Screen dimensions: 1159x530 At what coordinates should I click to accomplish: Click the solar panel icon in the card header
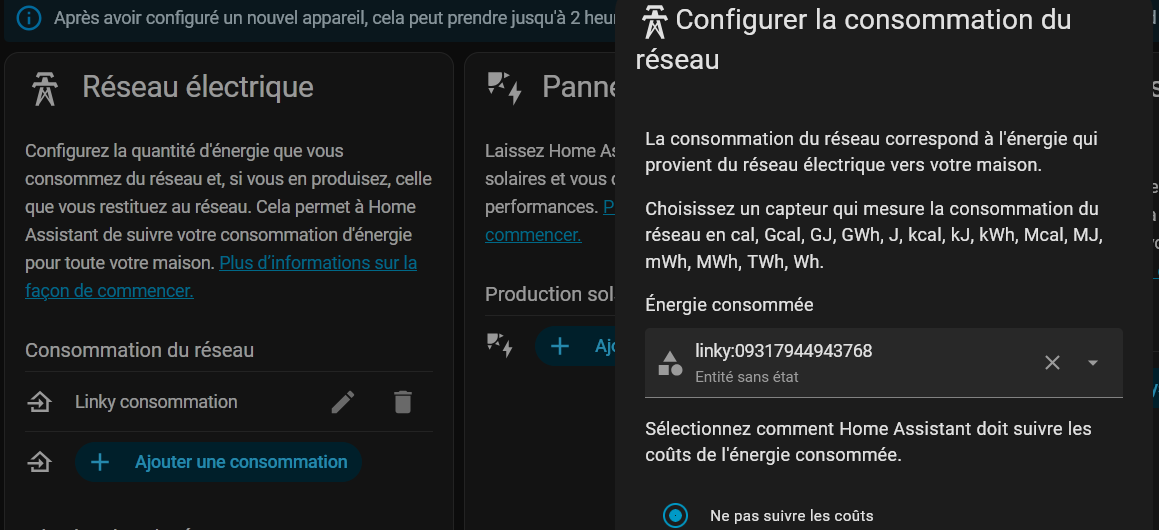pyautogui.click(x=504, y=88)
